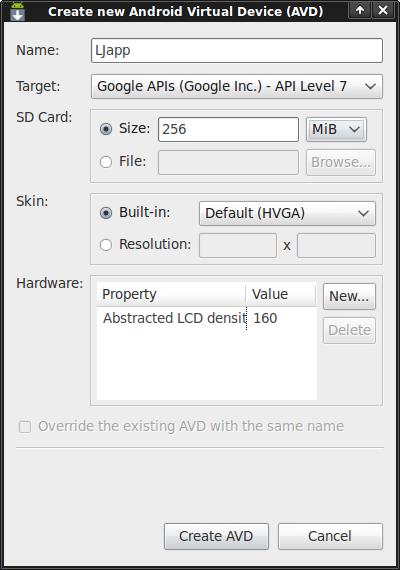The width and height of the screenshot is (400, 570).
Task: Click the up-arrow maximize button in the title bar
Action: (x=360, y=10)
